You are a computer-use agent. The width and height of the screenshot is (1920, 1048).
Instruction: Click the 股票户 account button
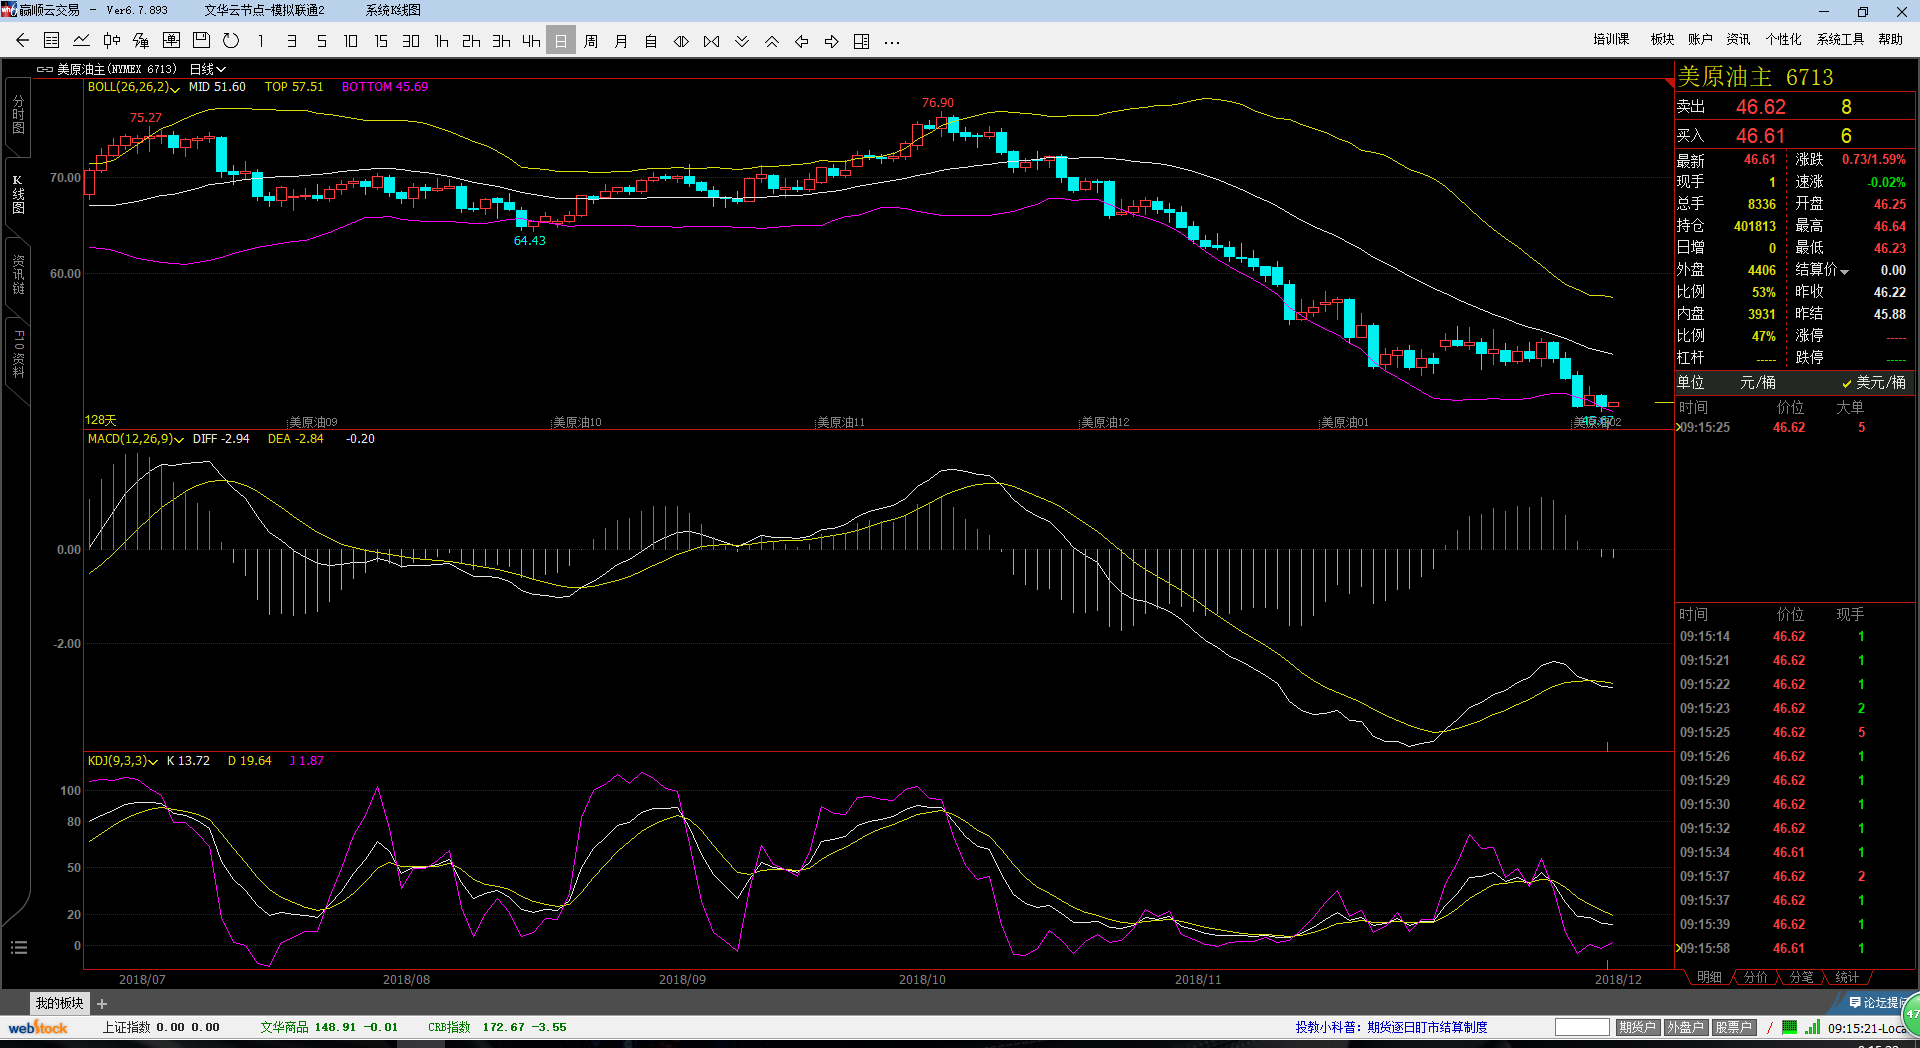[x=1733, y=1027]
